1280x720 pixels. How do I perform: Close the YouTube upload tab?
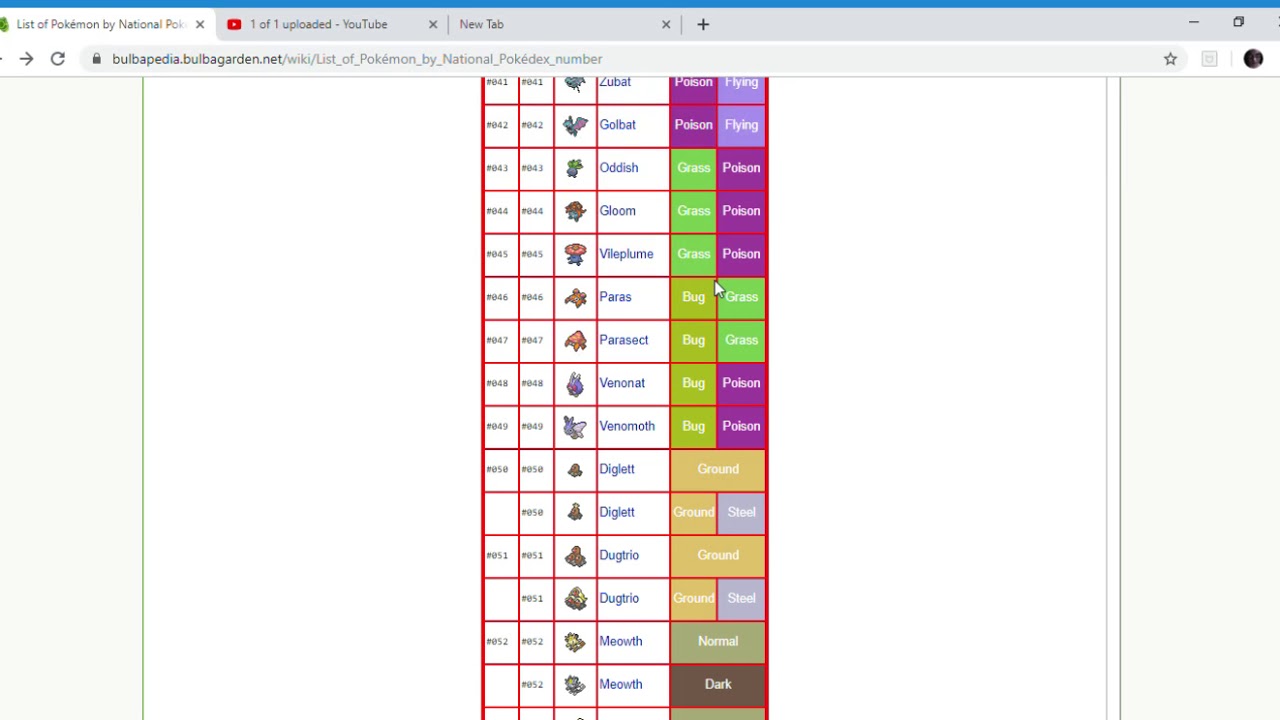[x=433, y=24]
